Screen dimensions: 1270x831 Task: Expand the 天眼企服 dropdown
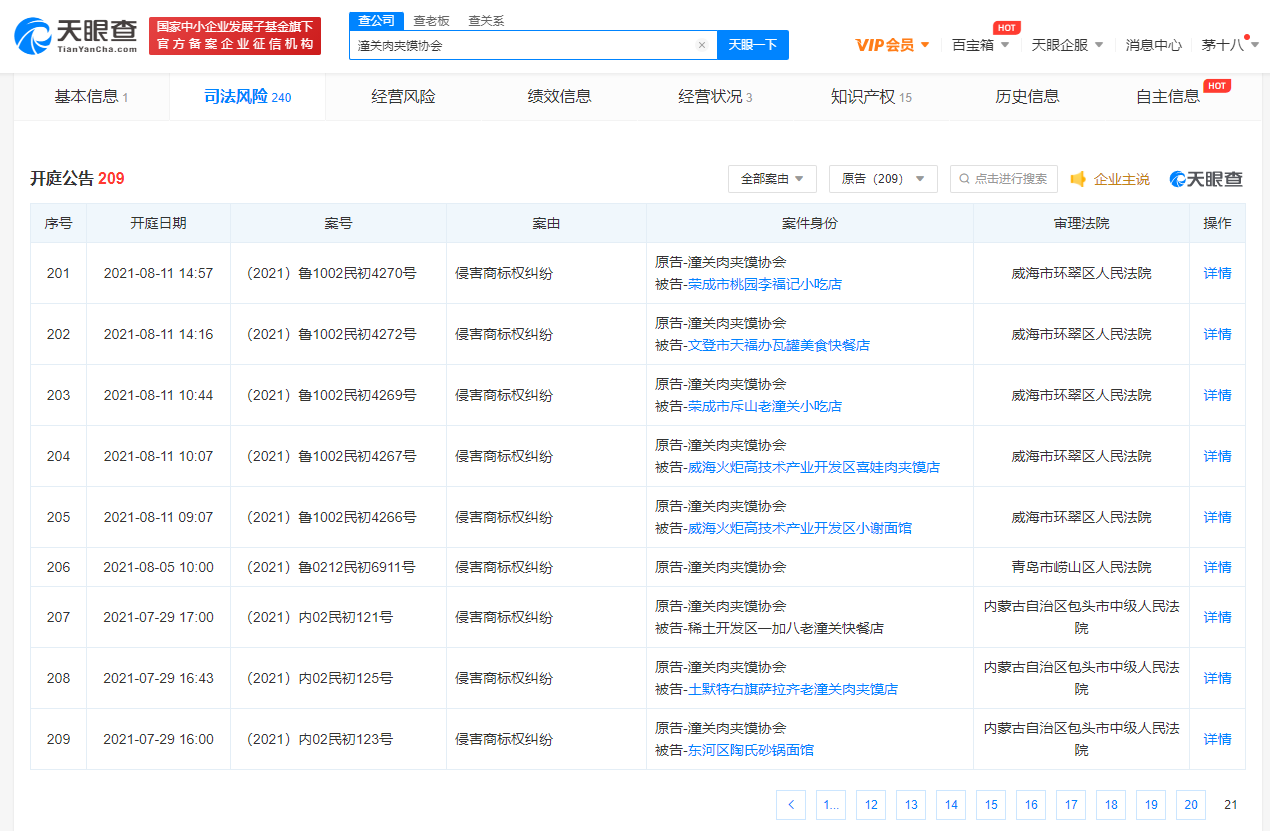click(1067, 45)
